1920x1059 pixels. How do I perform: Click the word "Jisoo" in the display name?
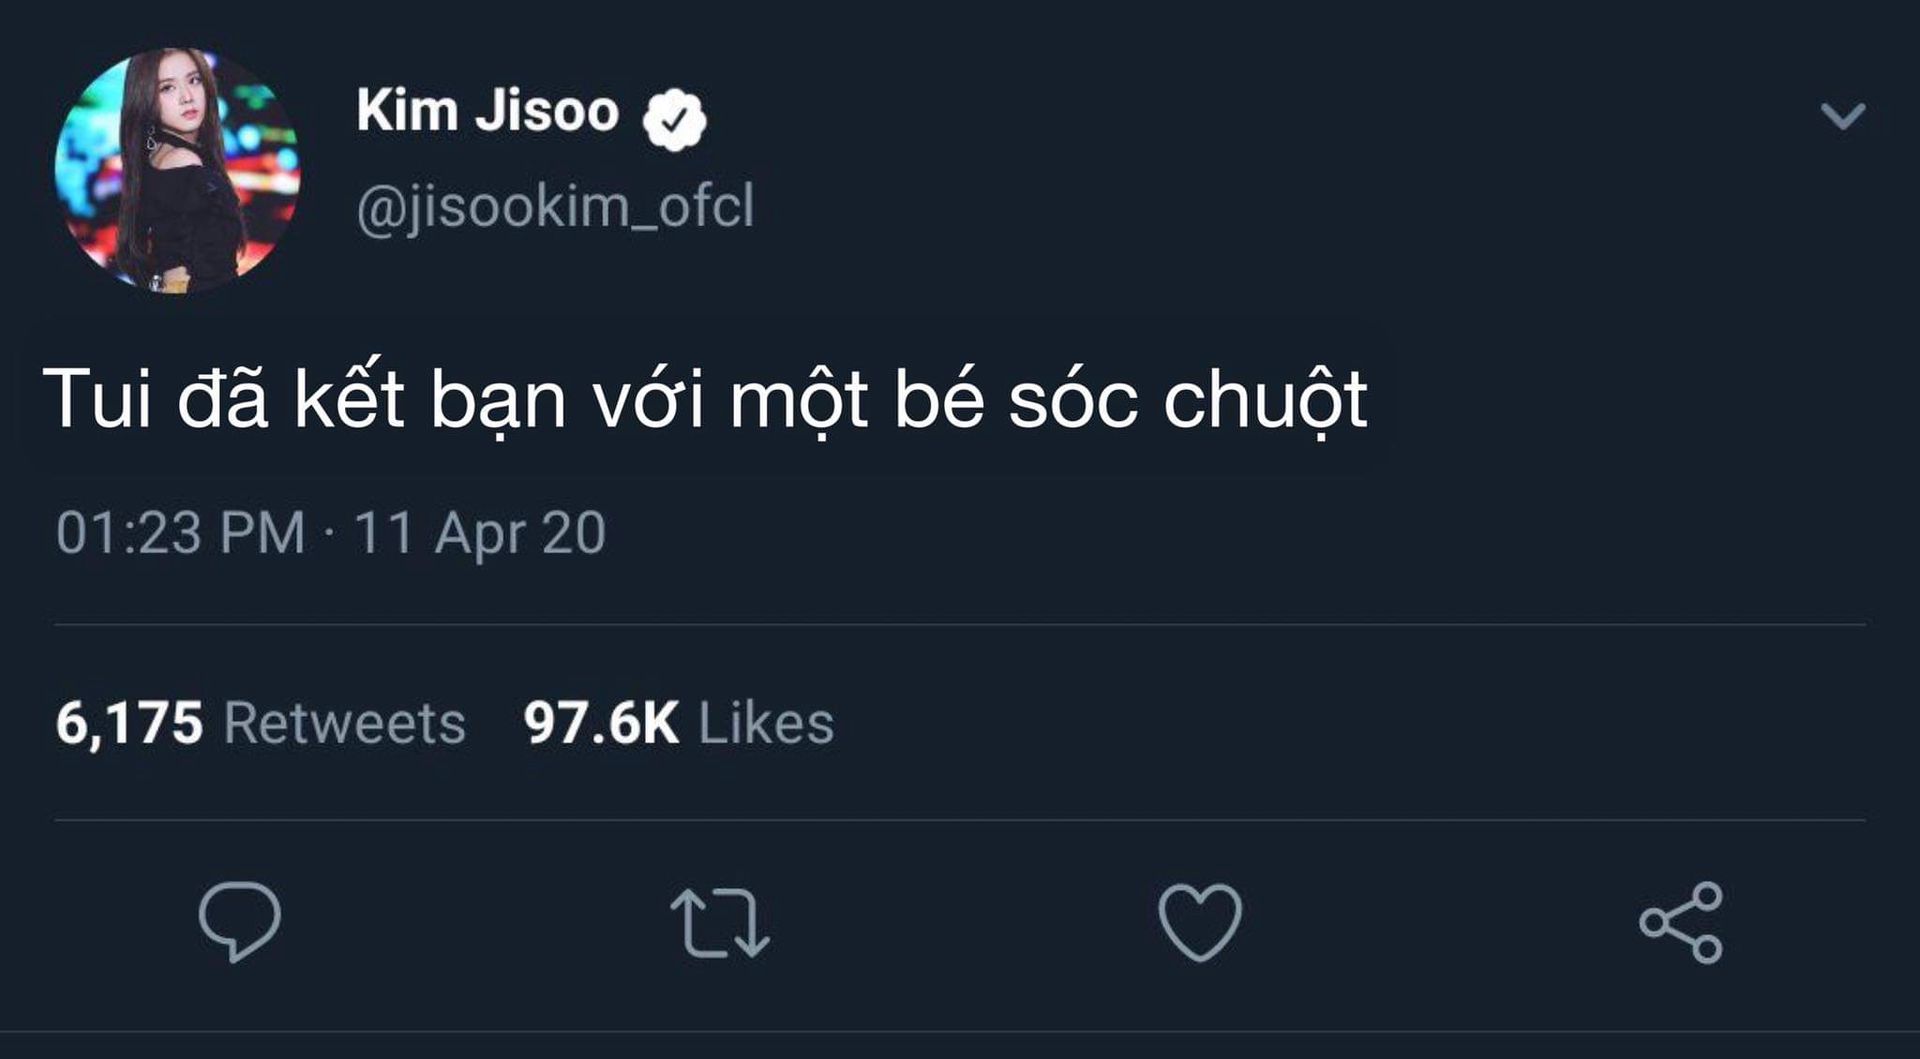click(547, 111)
